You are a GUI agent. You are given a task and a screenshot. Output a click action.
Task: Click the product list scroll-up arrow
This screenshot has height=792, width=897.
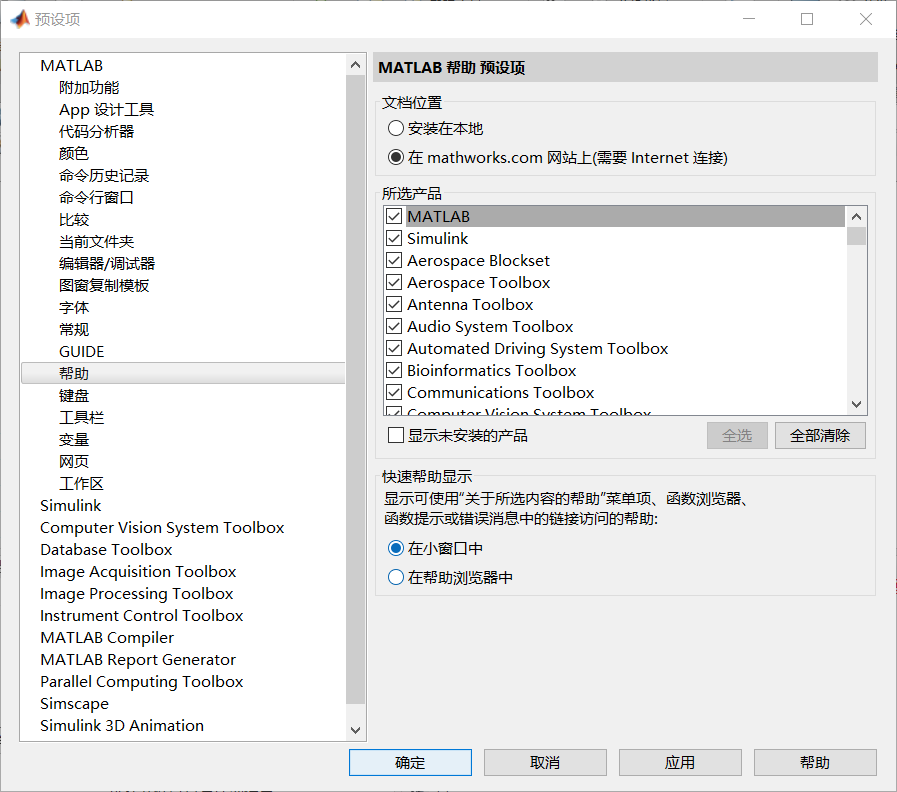point(856,216)
